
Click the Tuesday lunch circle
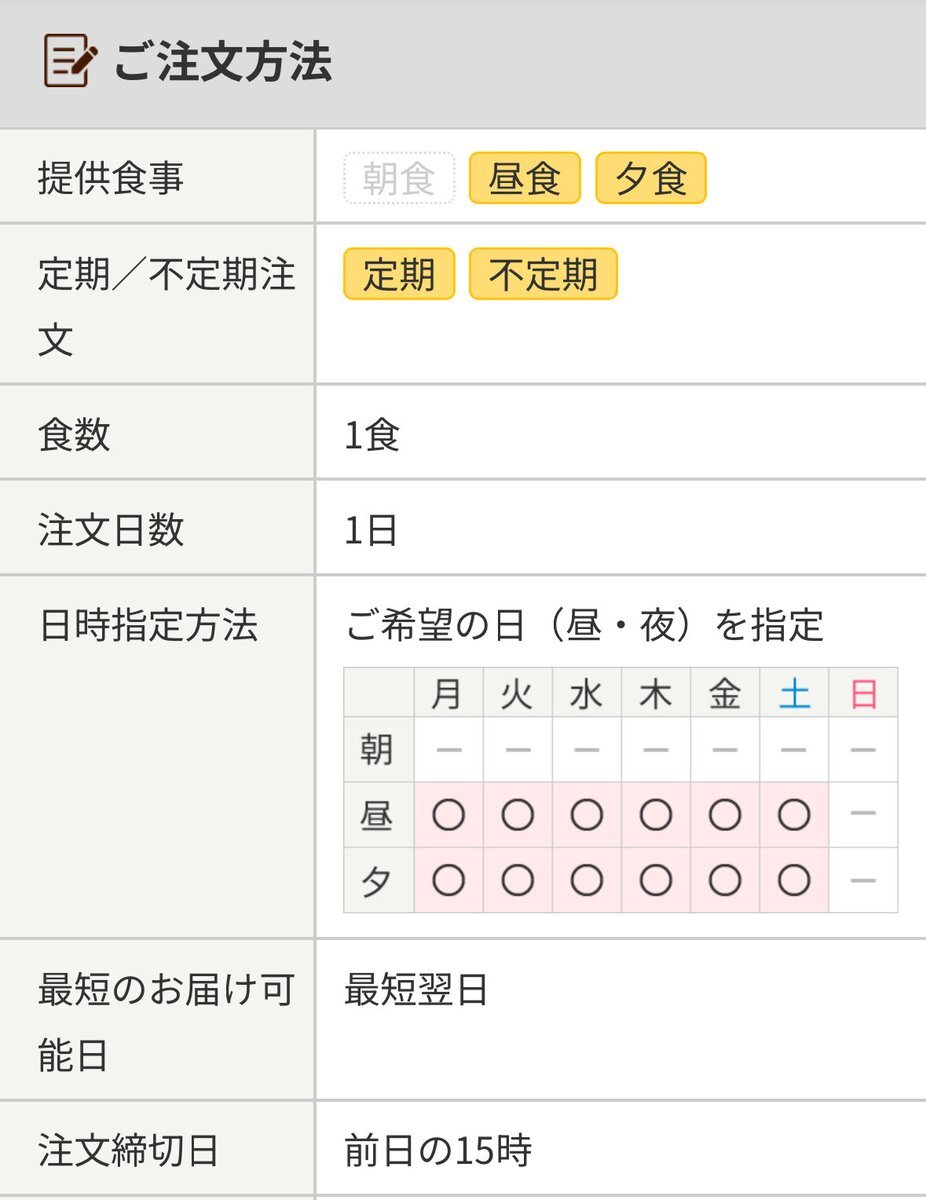point(517,816)
